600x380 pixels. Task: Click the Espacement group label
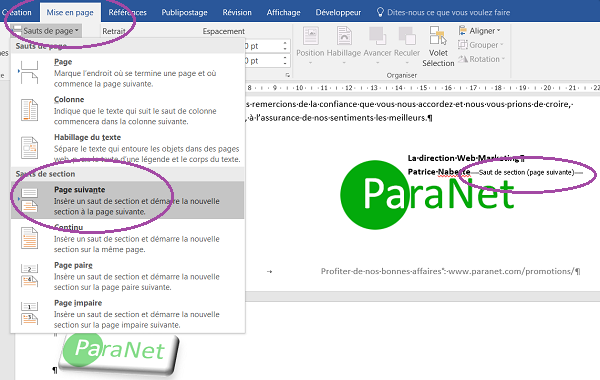pos(223,31)
